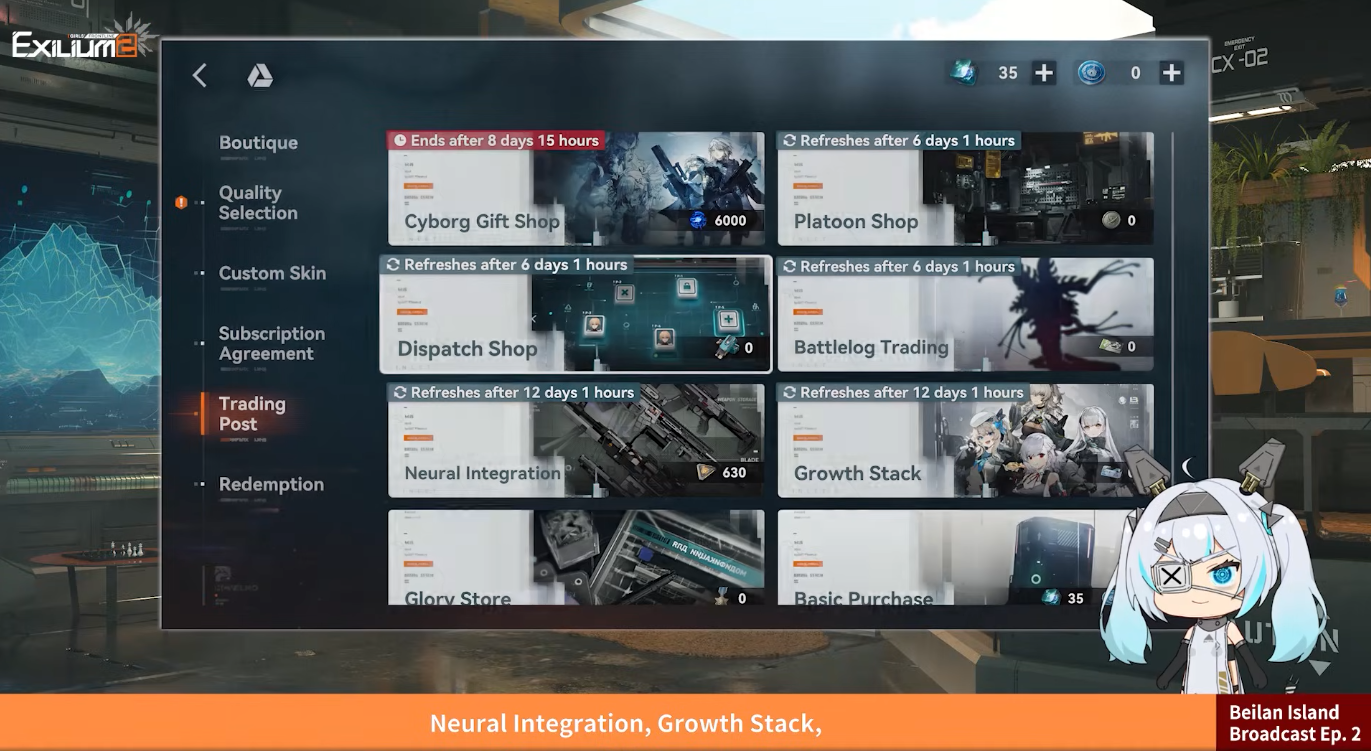Click the crystal balance value 35 in header

(x=1008, y=73)
